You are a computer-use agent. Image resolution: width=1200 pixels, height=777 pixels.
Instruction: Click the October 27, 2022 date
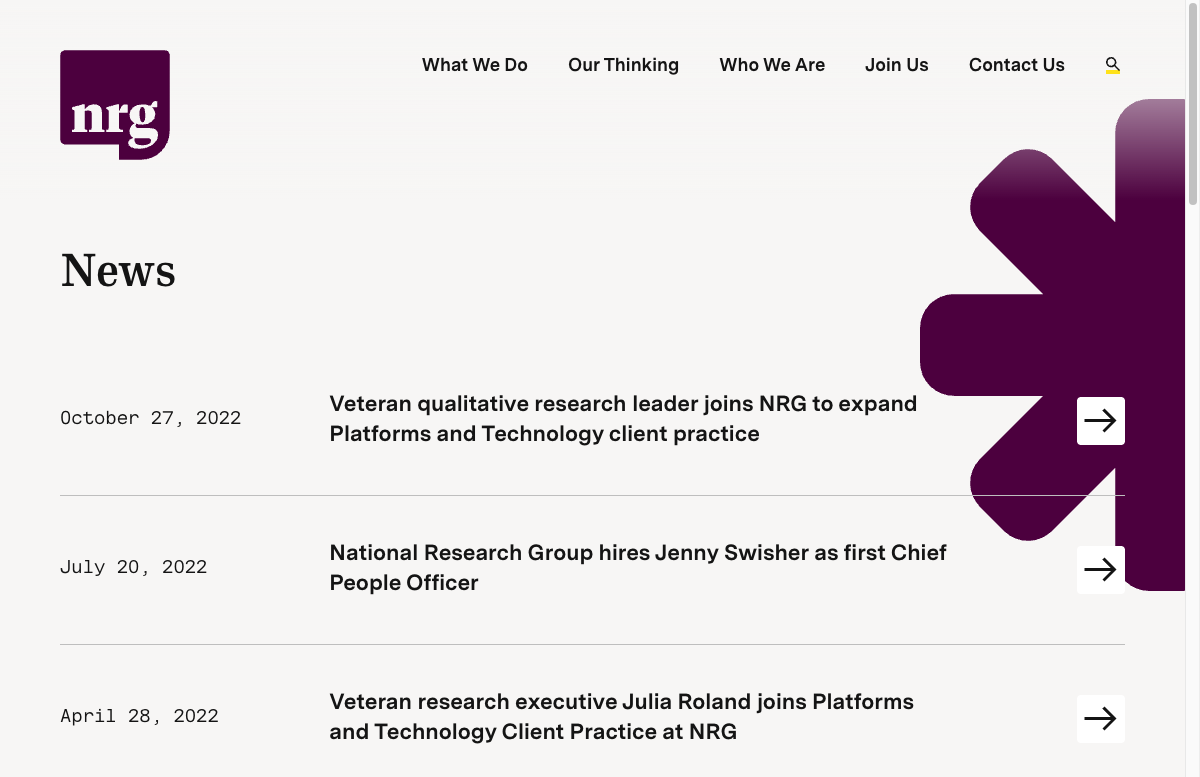click(x=150, y=418)
